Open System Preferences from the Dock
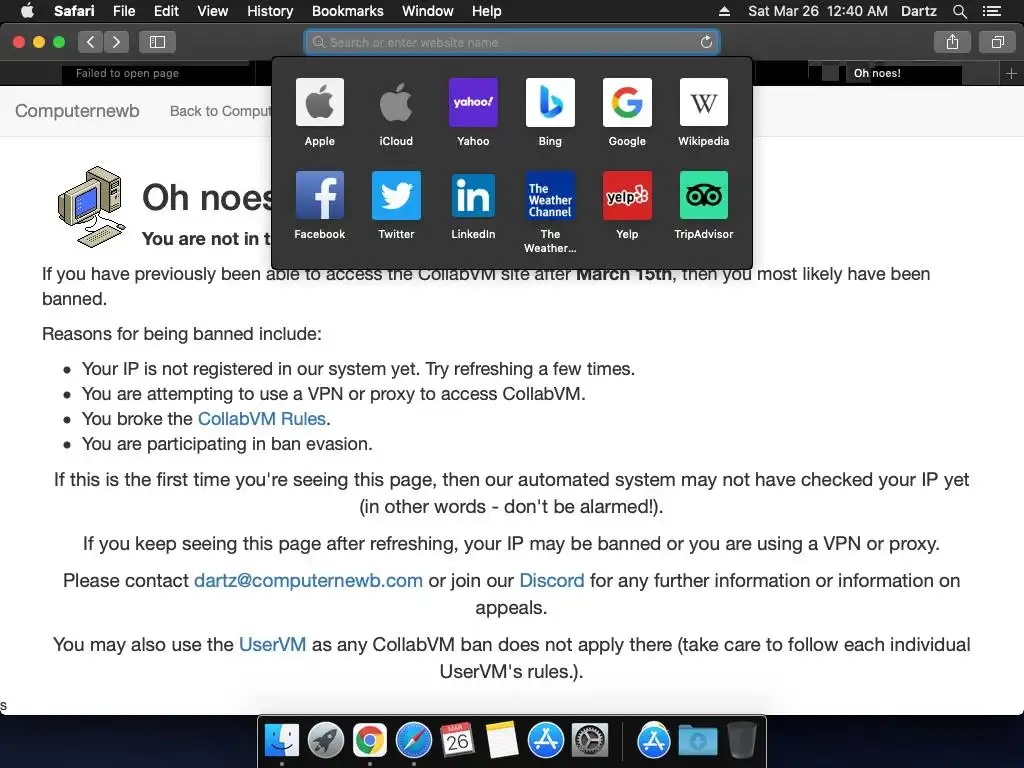Image resolution: width=1024 pixels, height=768 pixels. pos(590,741)
